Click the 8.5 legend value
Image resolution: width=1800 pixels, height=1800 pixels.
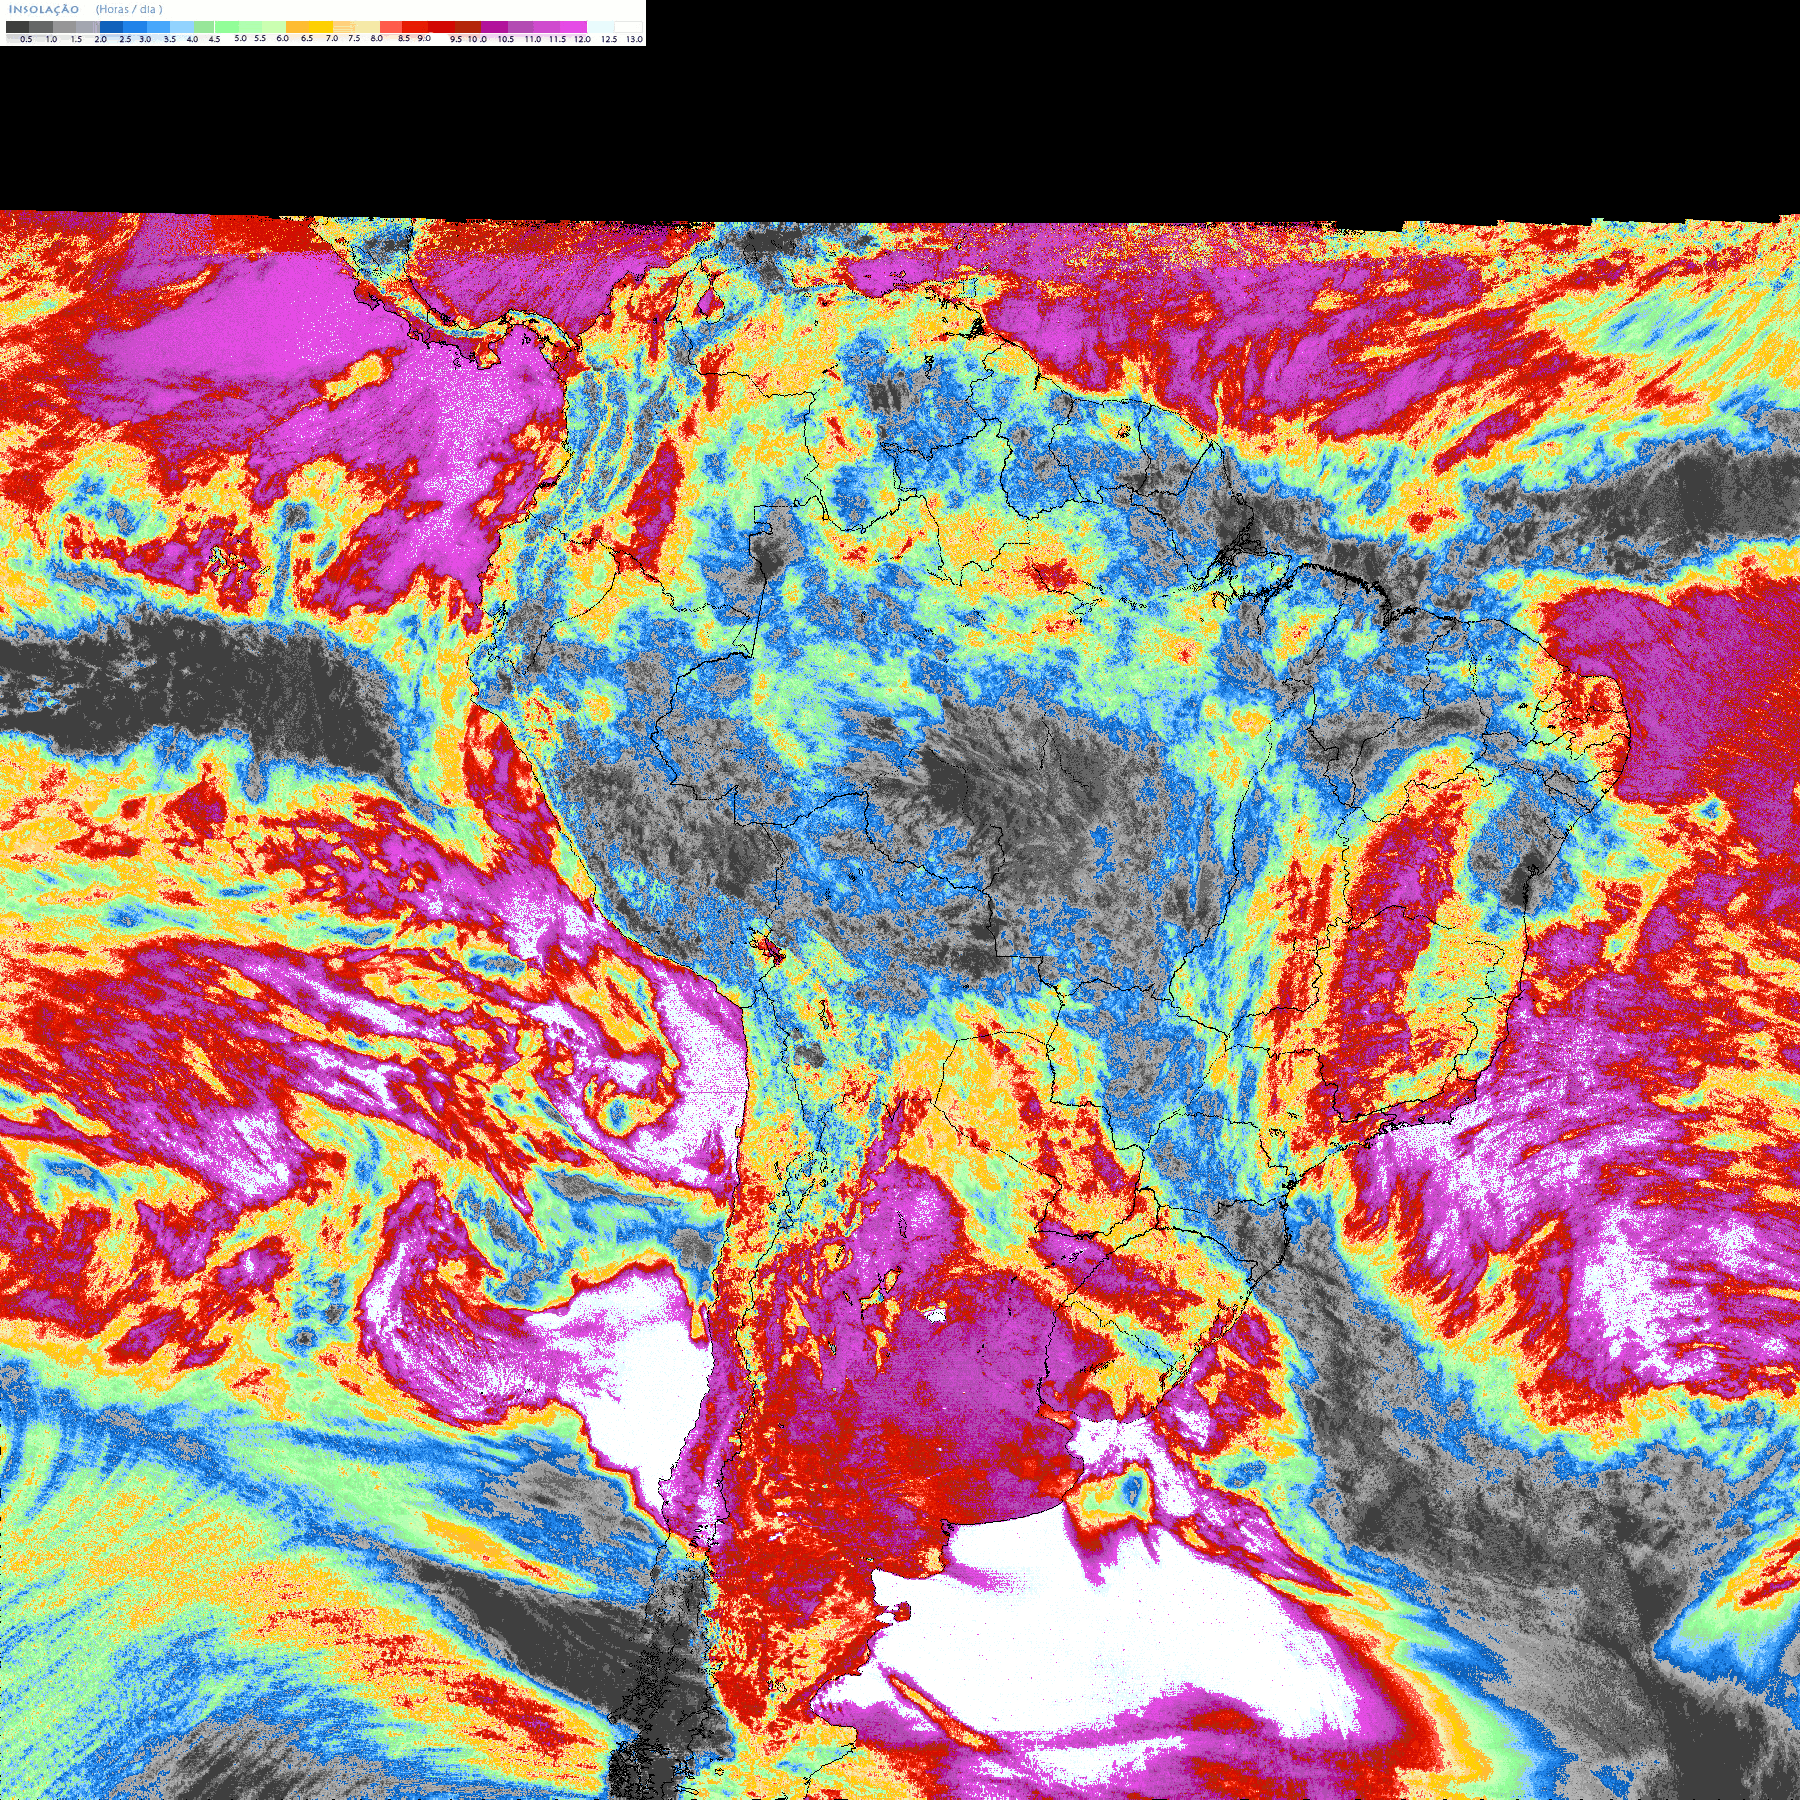pyautogui.click(x=404, y=38)
